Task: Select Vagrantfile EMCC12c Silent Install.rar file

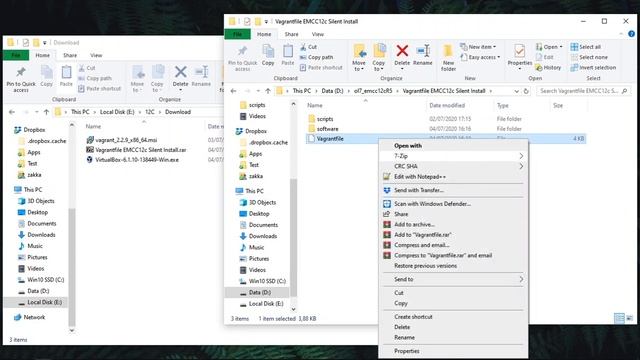Action: (136, 150)
